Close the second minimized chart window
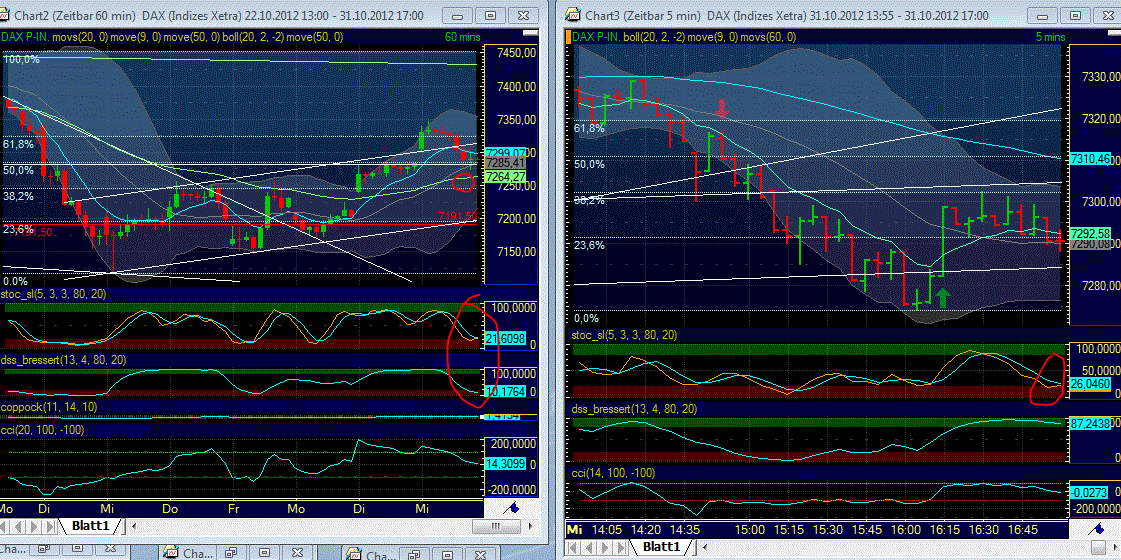This screenshot has width=1121, height=560. coord(297,552)
